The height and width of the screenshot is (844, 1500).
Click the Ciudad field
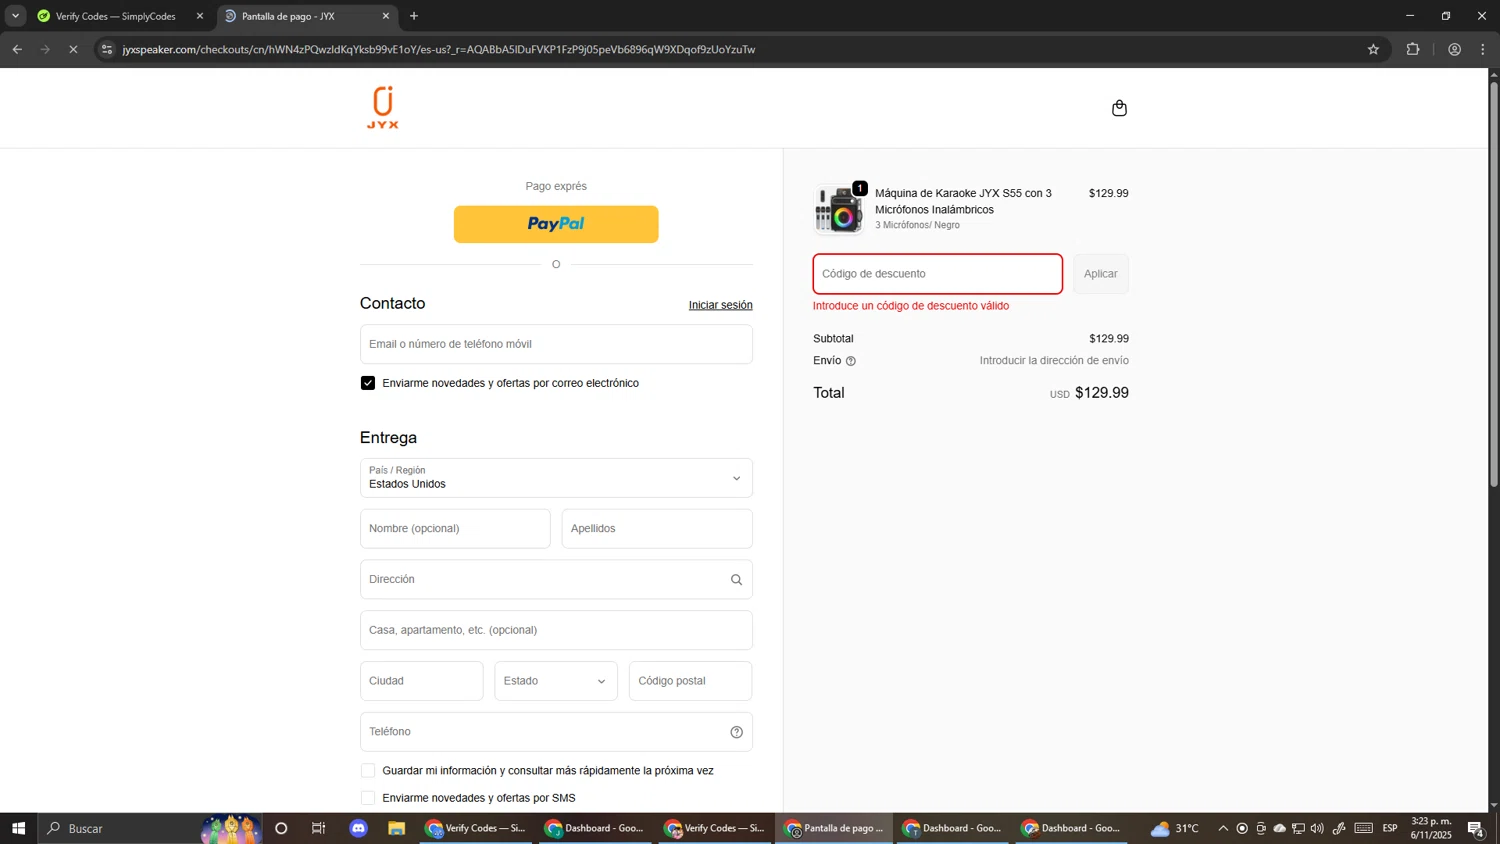click(422, 681)
